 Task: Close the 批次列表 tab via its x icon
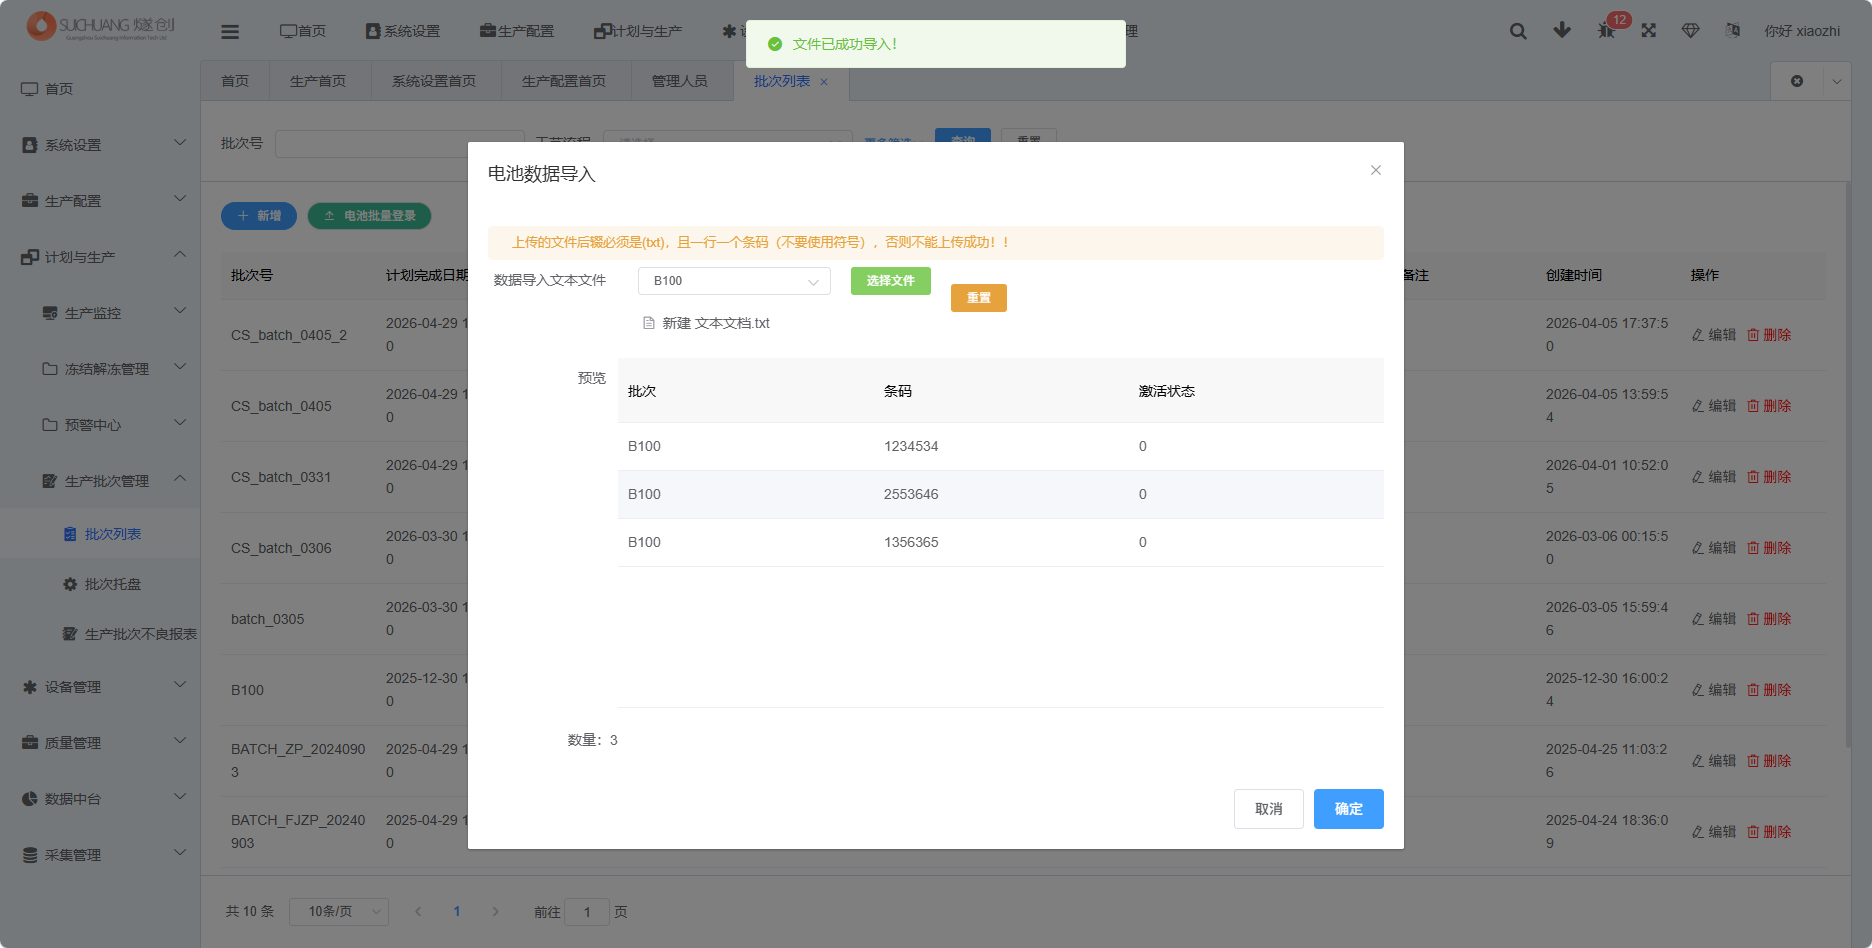(824, 82)
